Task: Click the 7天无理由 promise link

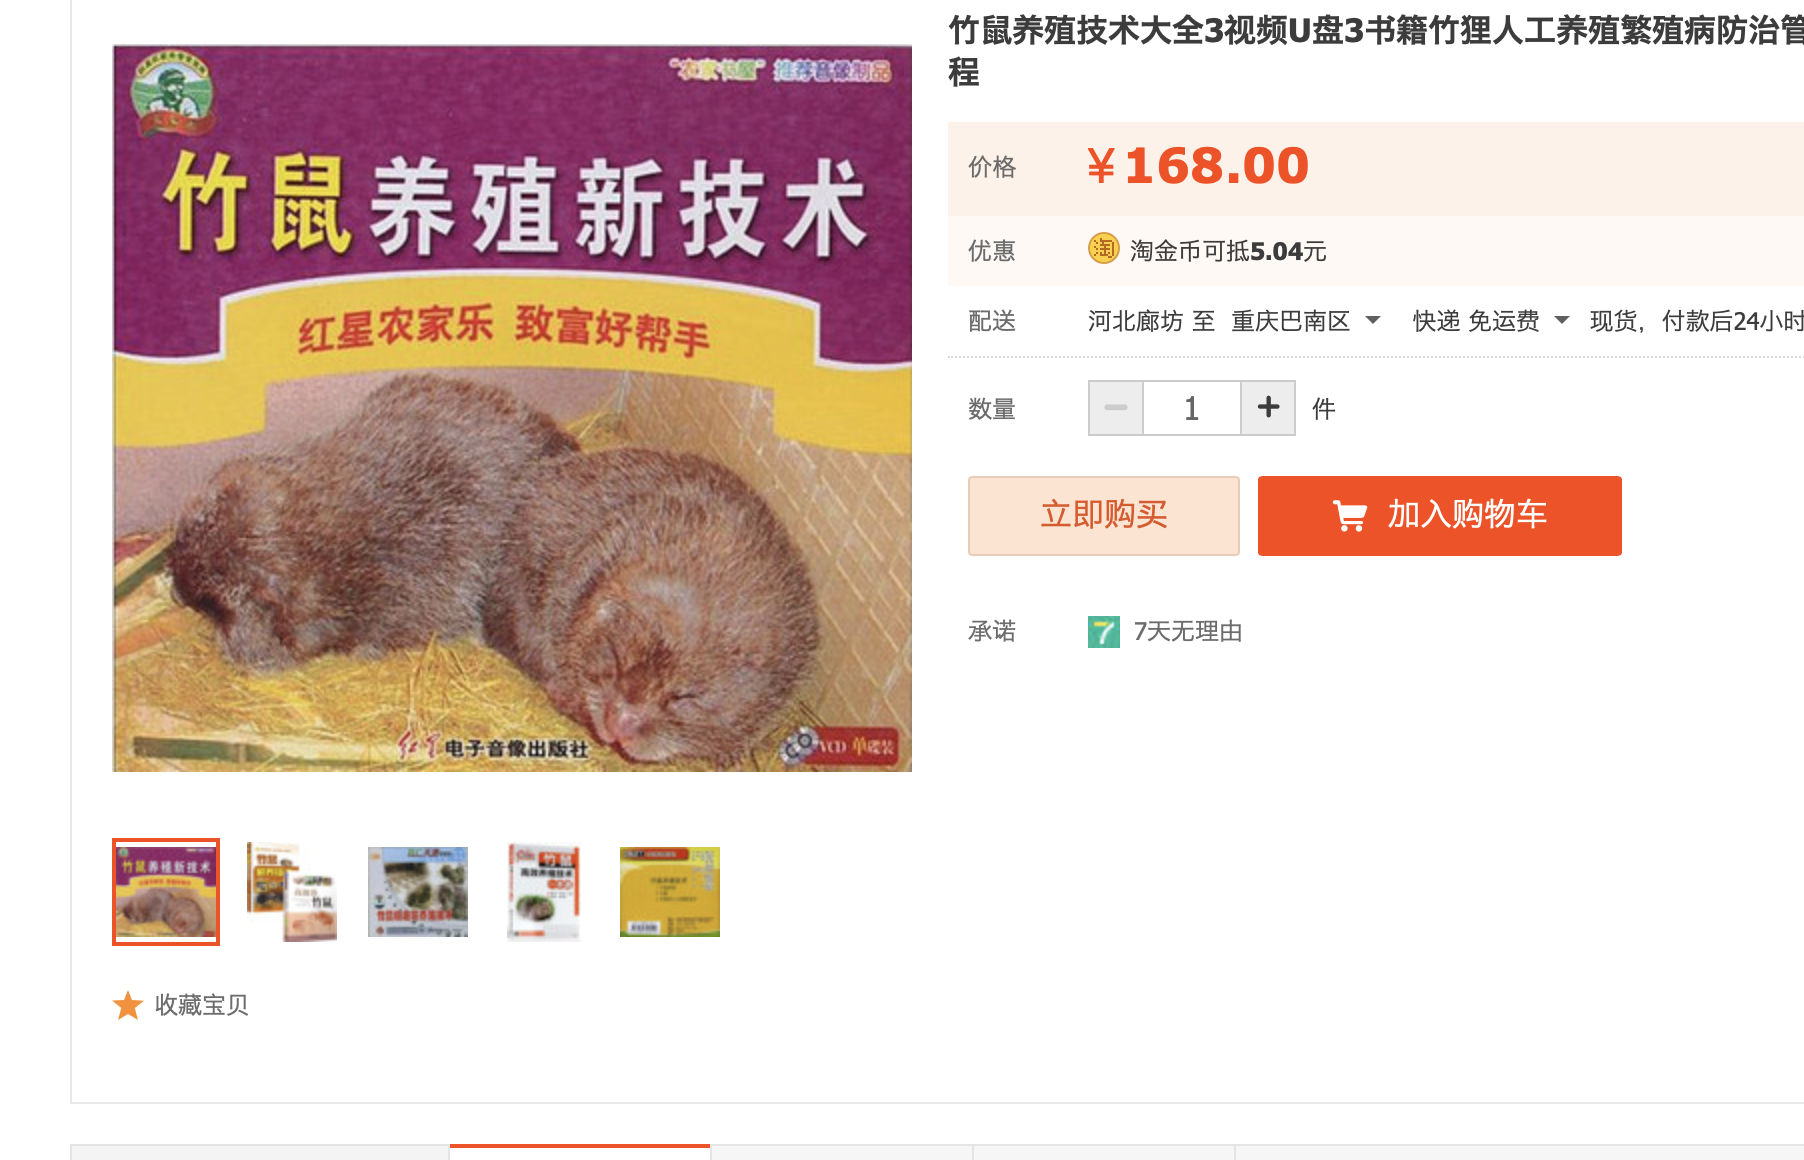Action: [1188, 632]
